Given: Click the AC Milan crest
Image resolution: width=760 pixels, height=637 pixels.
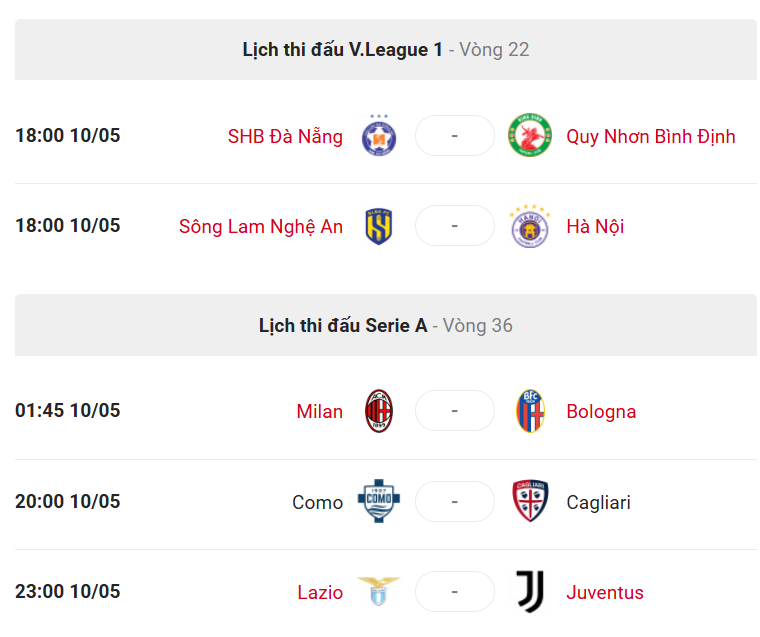Looking at the screenshot, I should (x=379, y=411).
